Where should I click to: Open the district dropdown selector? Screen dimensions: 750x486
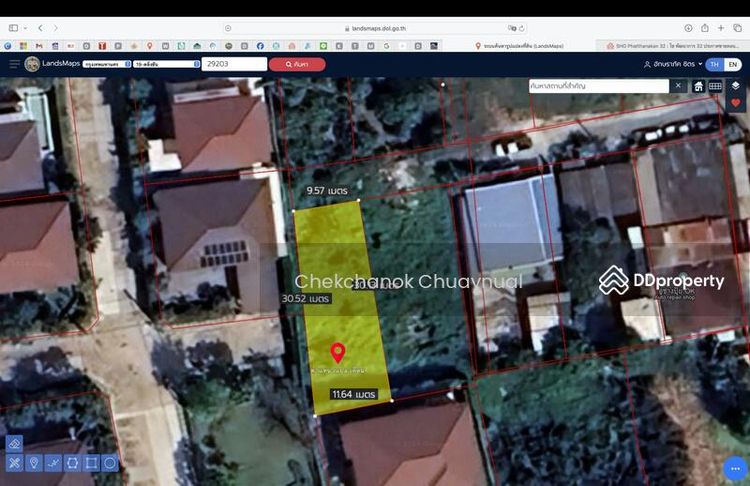(164, 64)
